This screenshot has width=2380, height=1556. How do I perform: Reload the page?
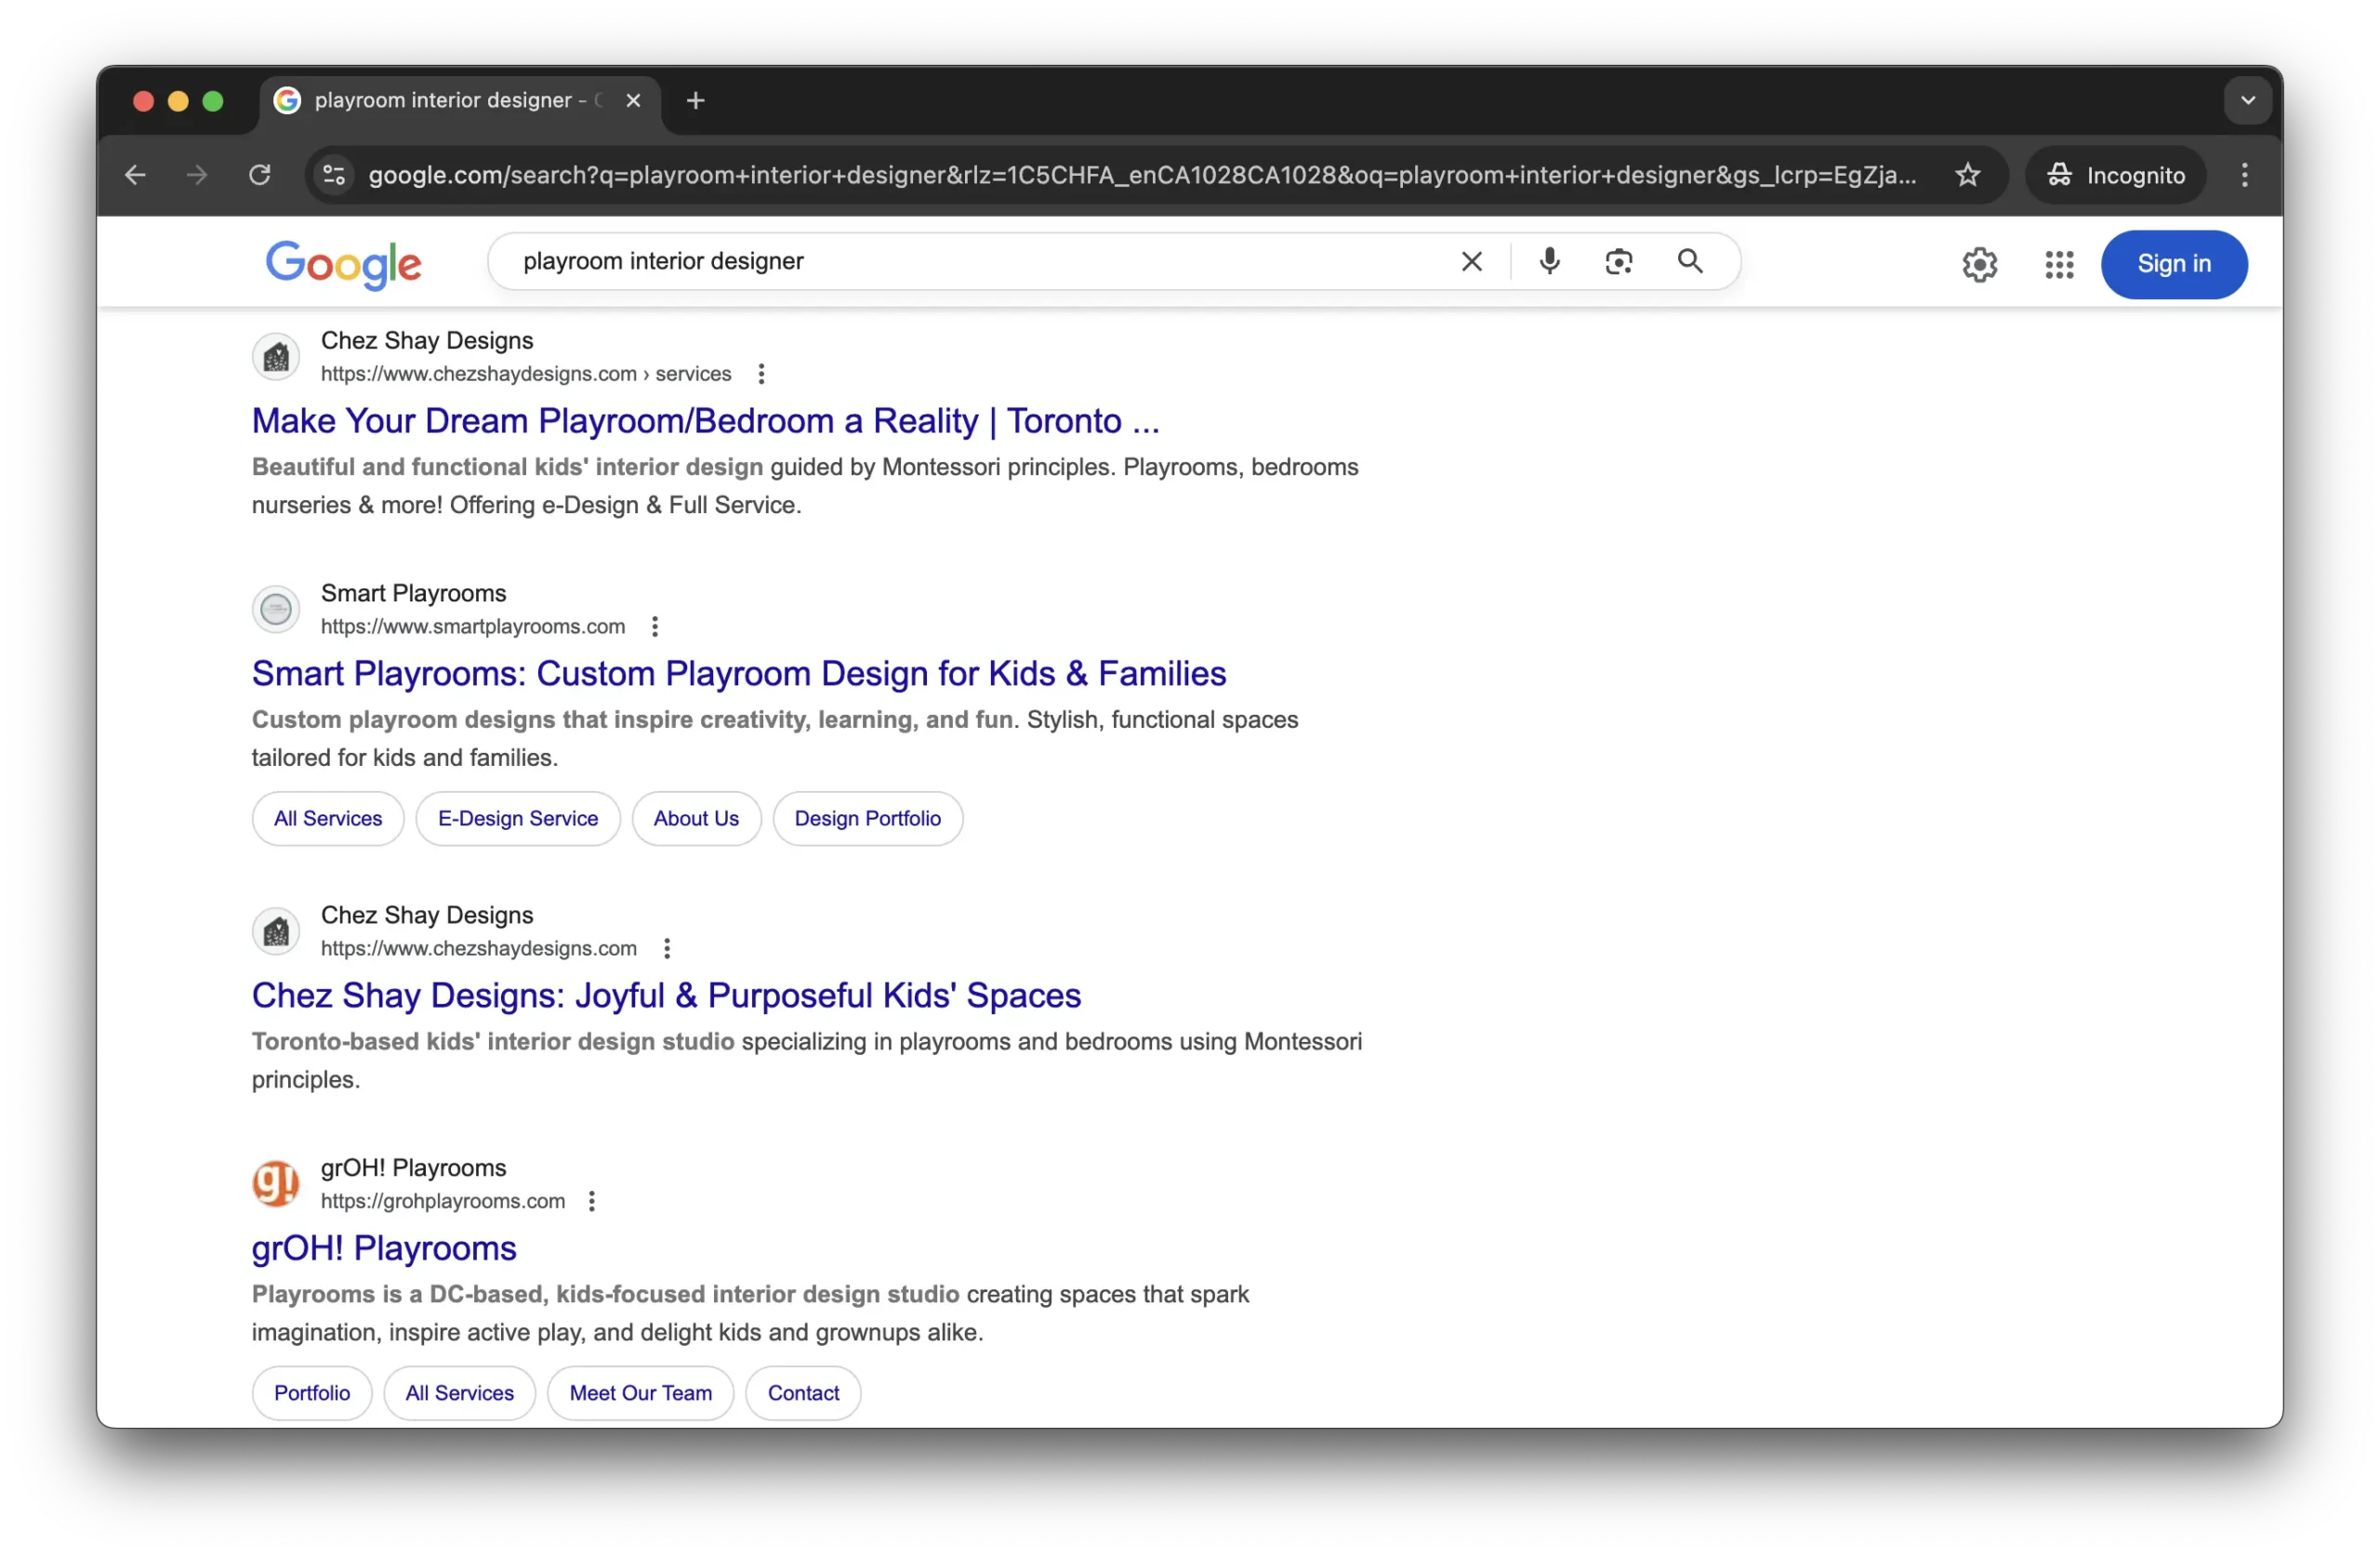click(x=259, y=174)
